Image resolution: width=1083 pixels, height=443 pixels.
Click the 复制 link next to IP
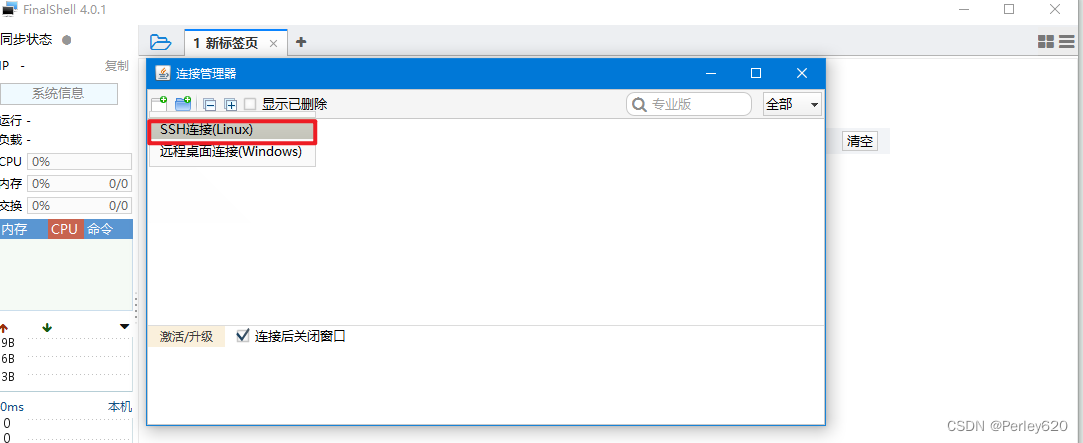pyautogui.click(x=116, y=66)
